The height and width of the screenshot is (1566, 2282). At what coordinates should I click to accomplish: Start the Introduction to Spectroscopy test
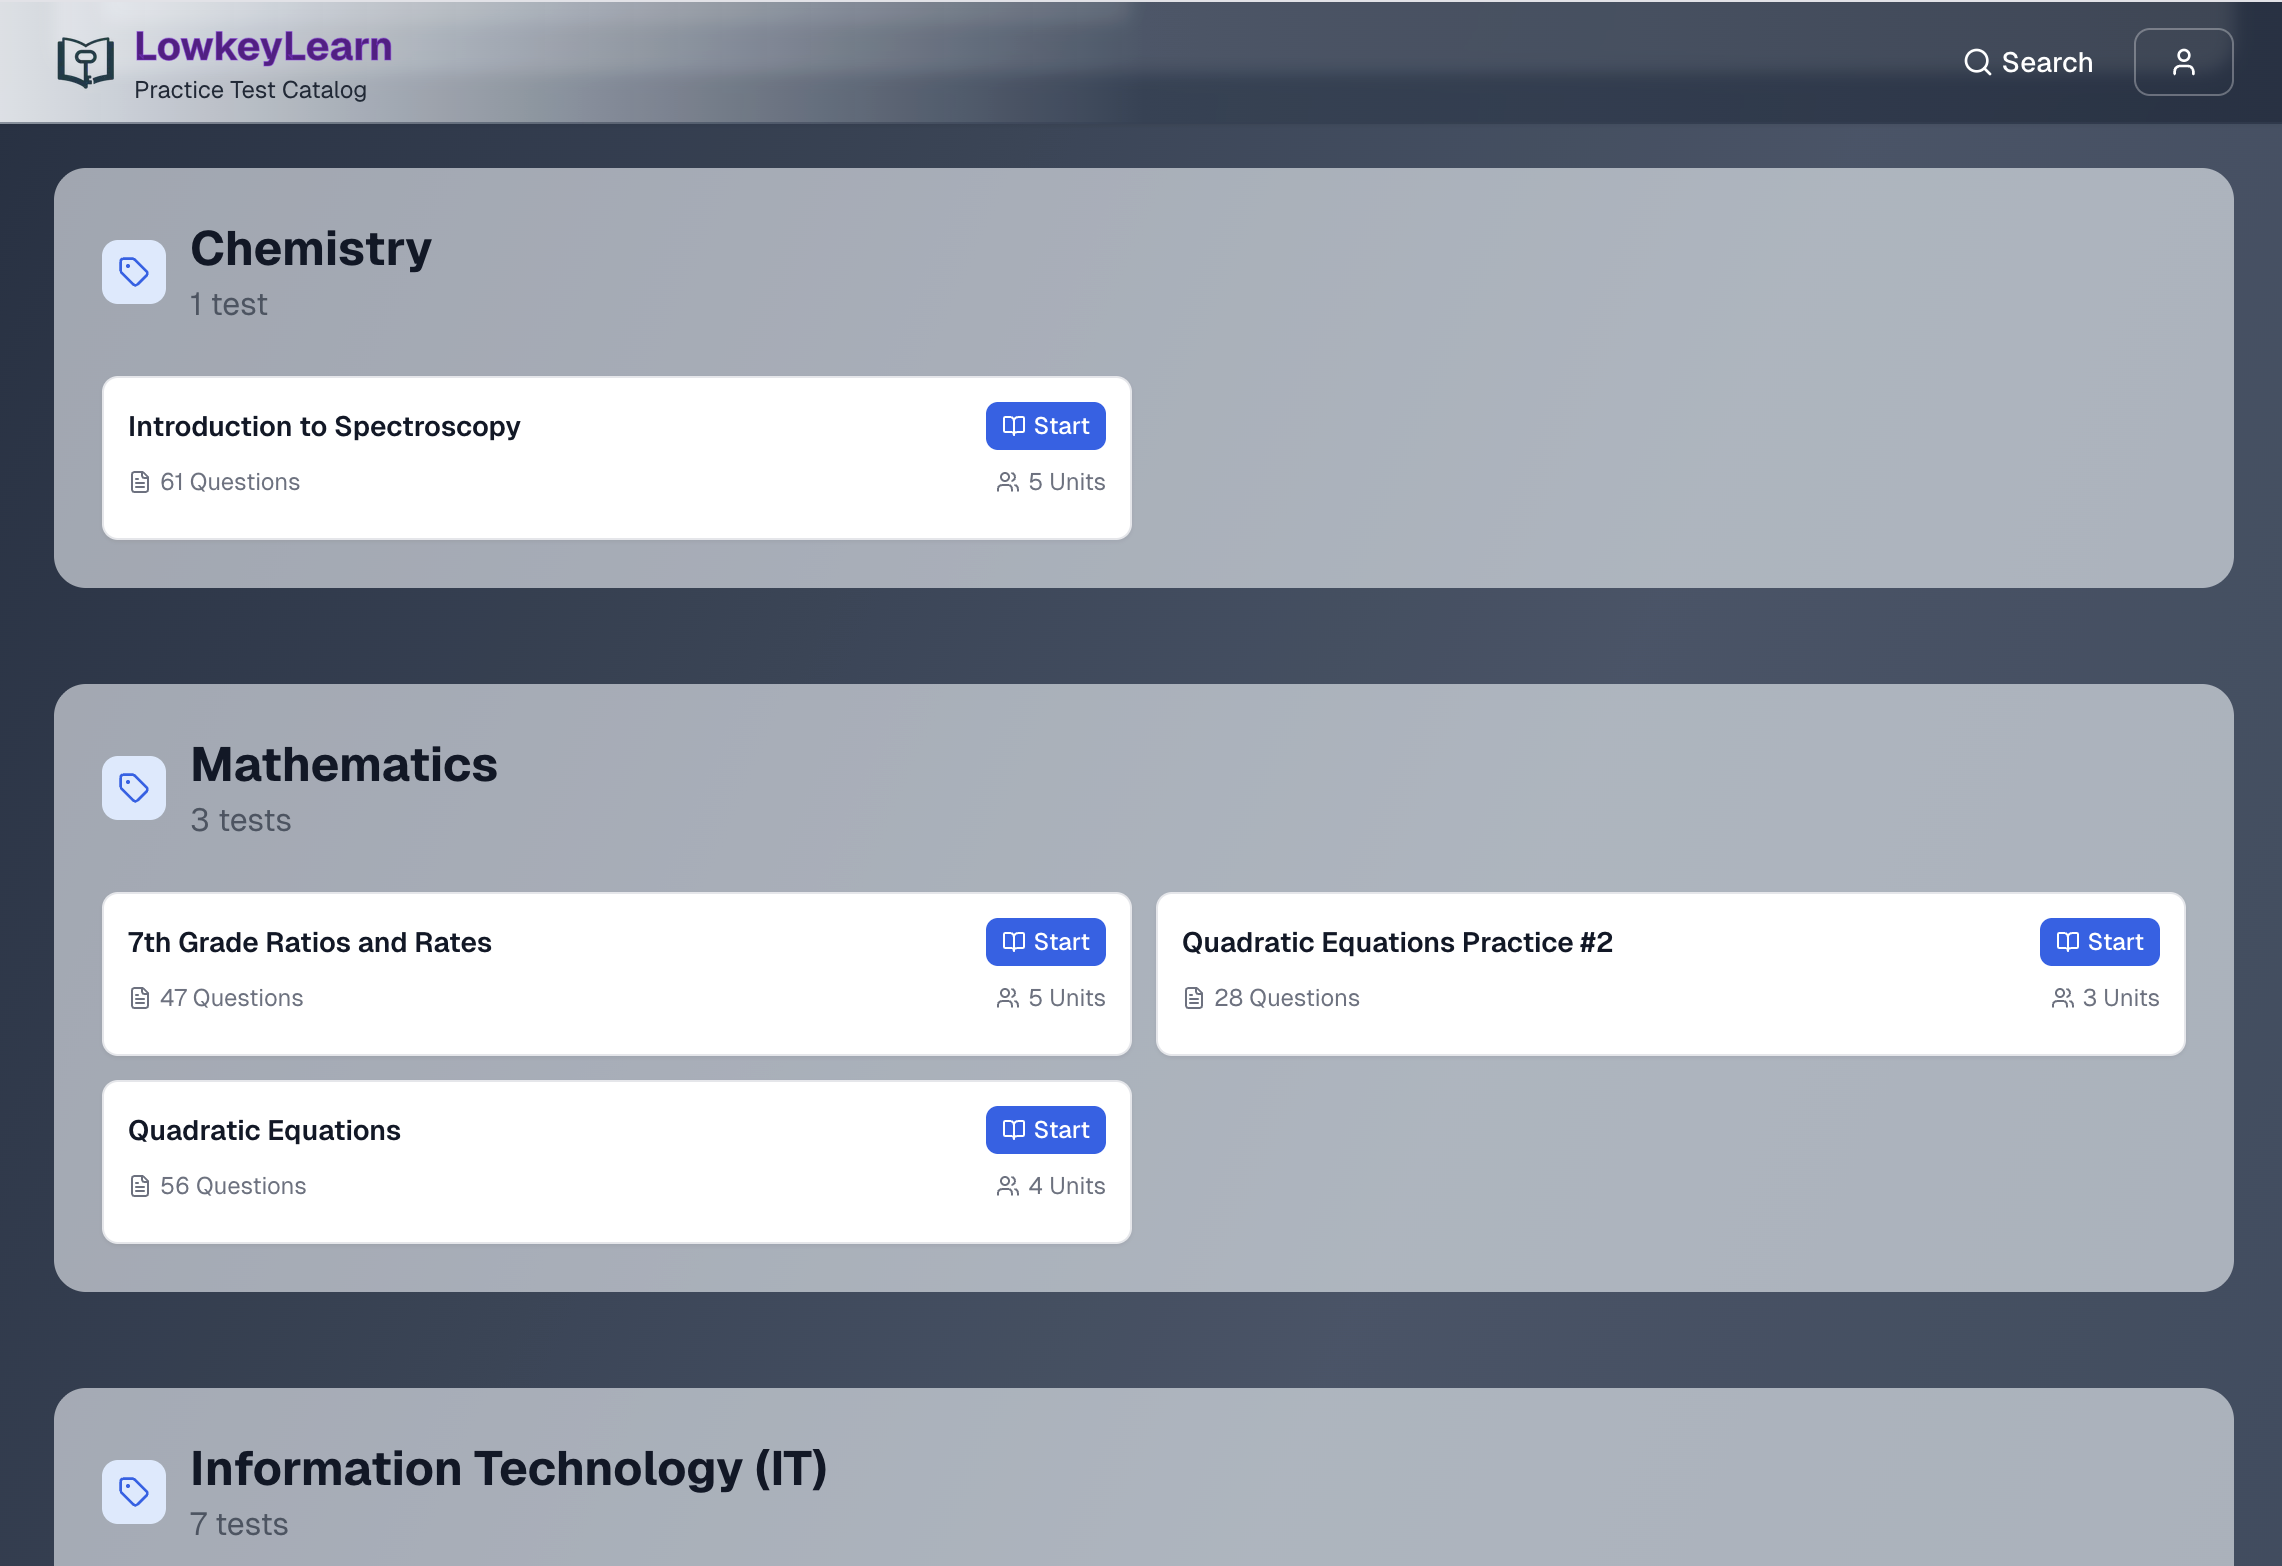click(x=1045, y=425)
